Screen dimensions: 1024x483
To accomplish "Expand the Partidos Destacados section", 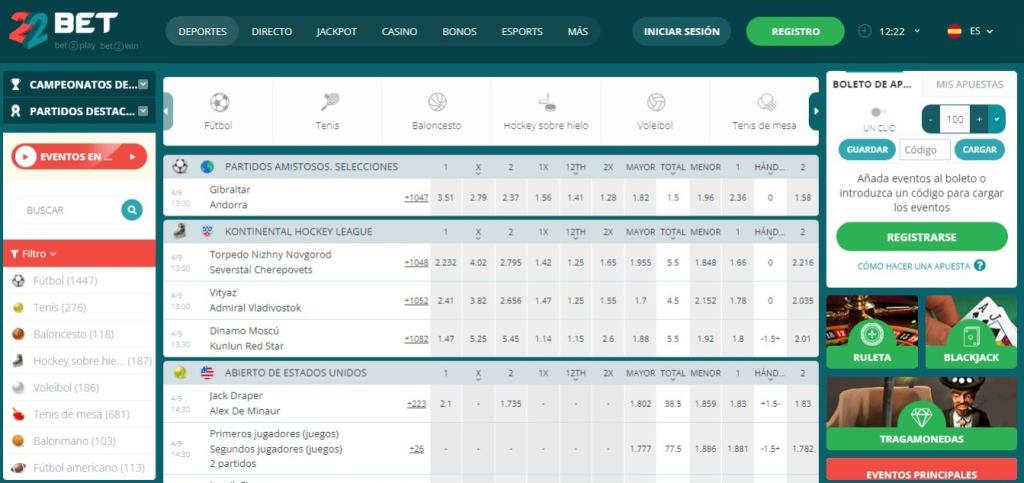I will point(143,112).
